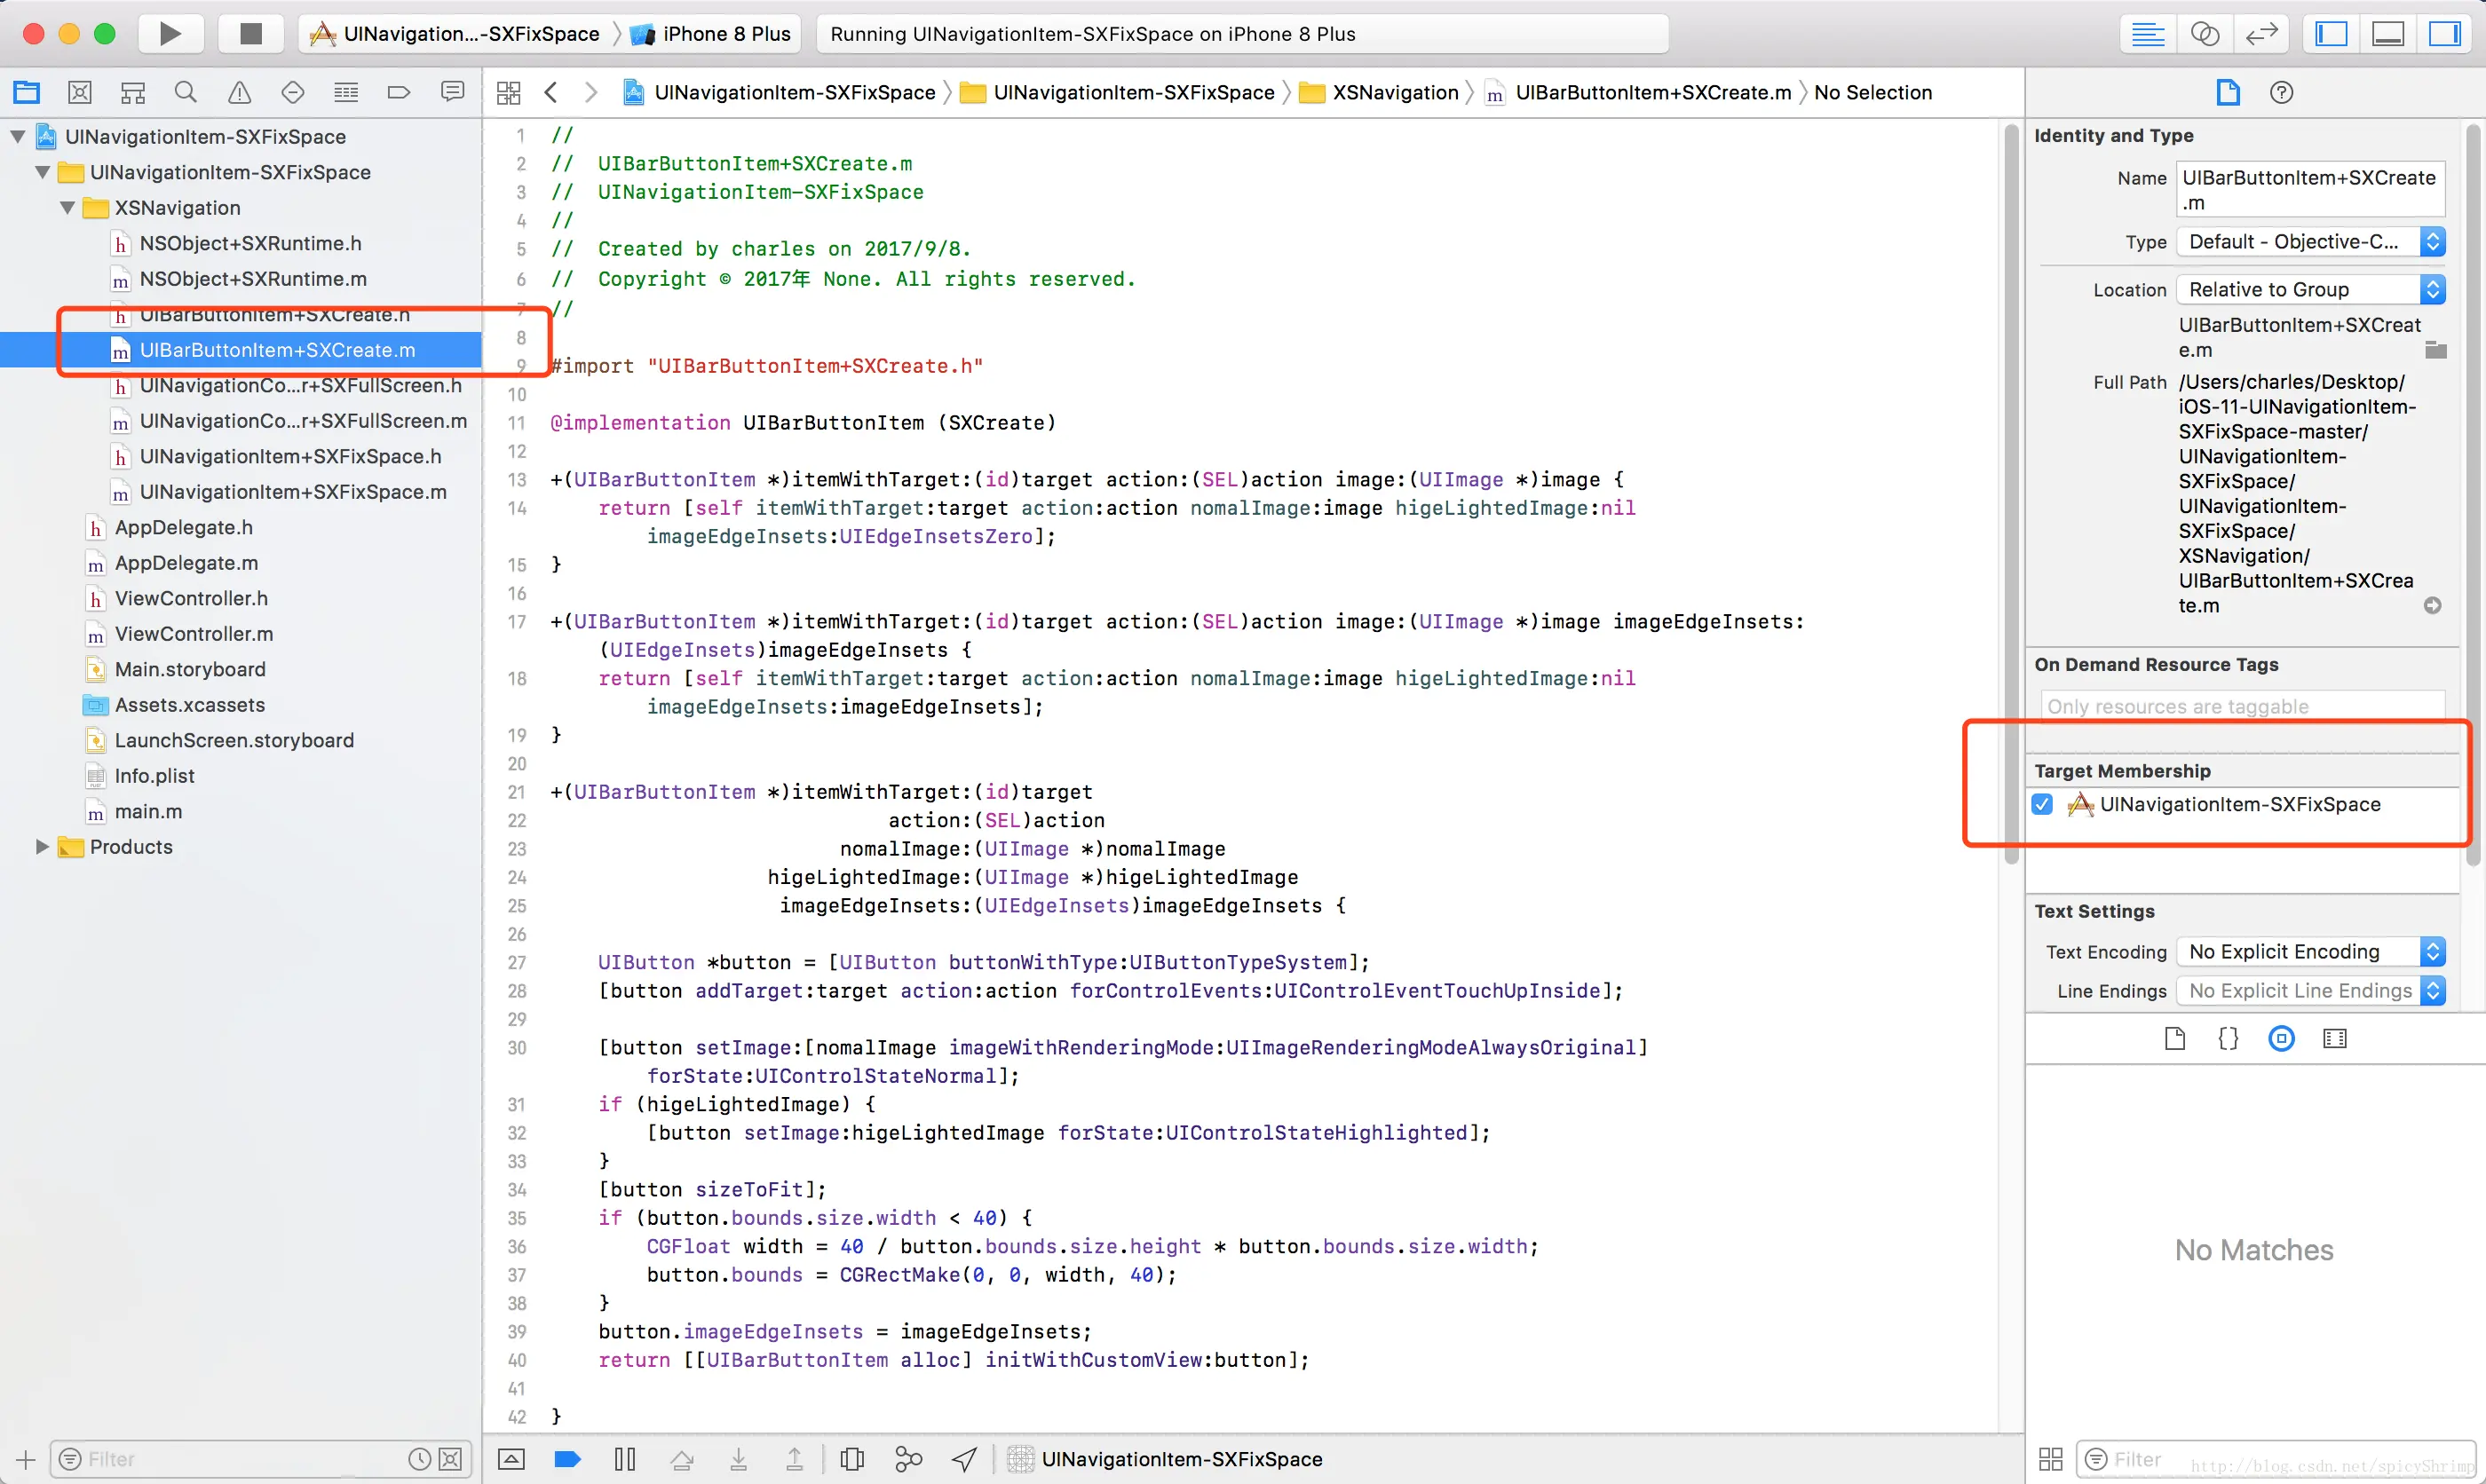Screen dimensions: 2486x1484
Task: Select ViewController.m in the navigator
Action: [193, 634]
